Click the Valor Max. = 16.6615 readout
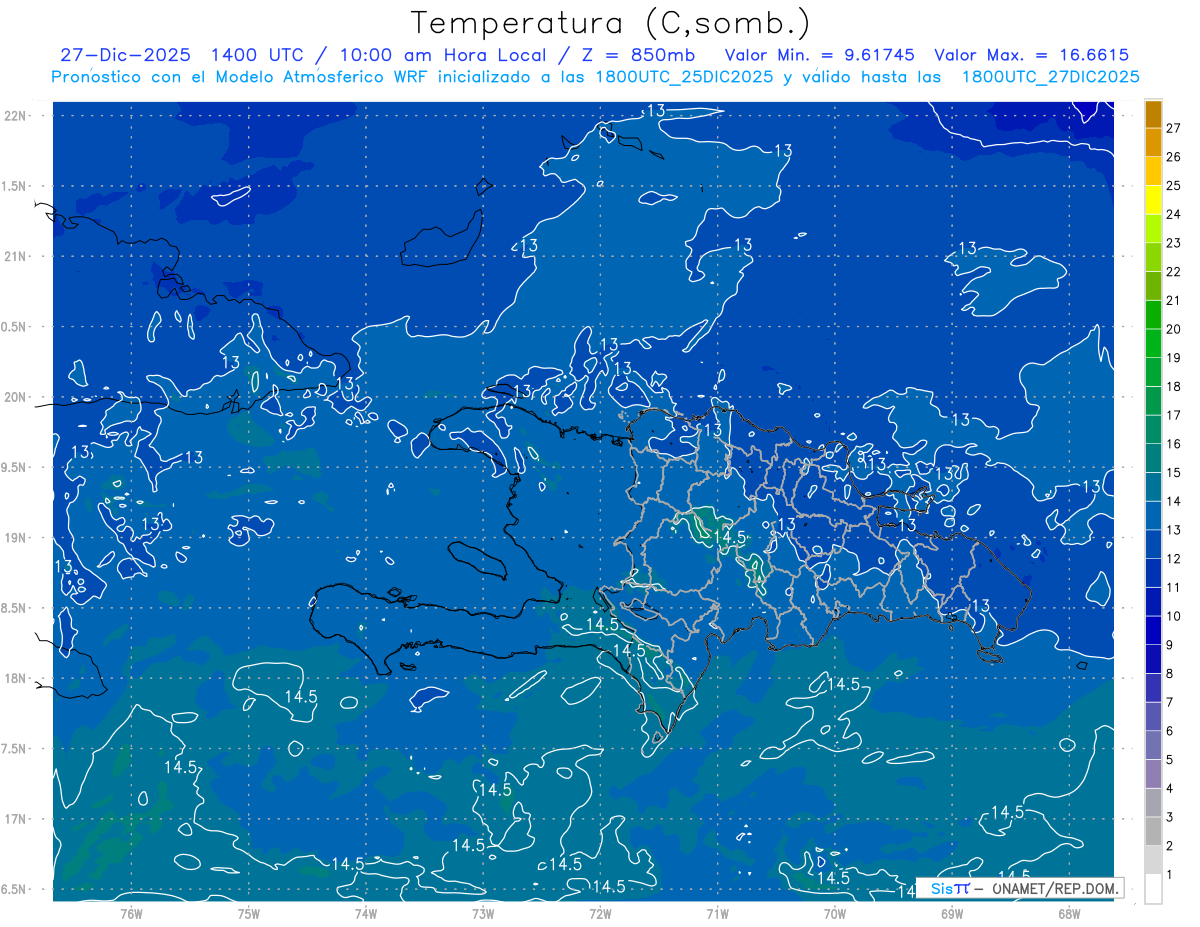1200x927 pixels. tap(1031, 55)
